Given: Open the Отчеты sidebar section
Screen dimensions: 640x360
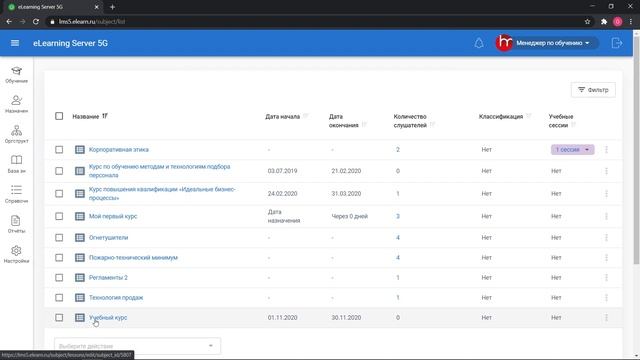Looking at the screenshot, I should [x=16, y=224].
